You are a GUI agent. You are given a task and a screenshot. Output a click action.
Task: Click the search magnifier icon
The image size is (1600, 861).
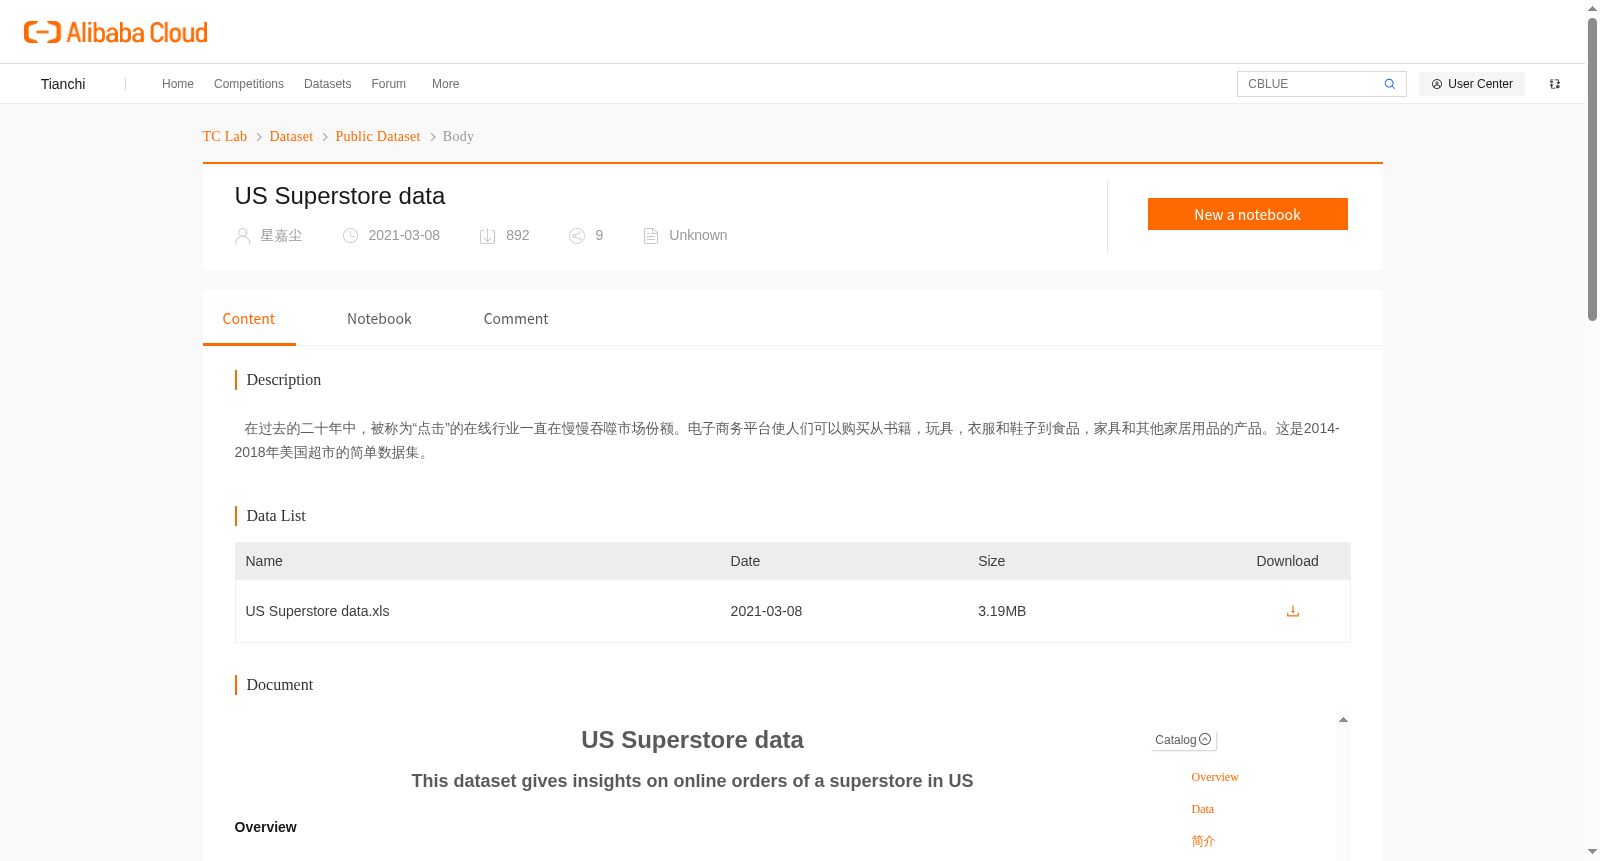(1390, 84)
